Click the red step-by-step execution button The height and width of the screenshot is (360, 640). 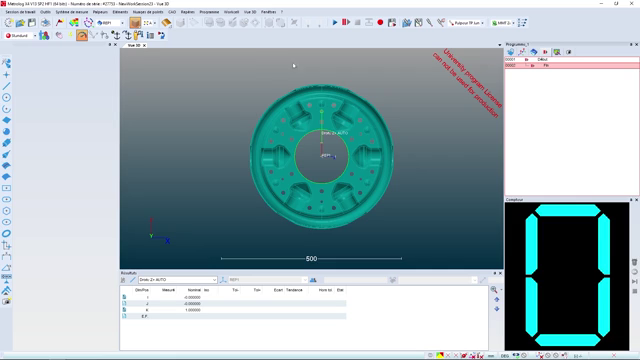(346, 22)
